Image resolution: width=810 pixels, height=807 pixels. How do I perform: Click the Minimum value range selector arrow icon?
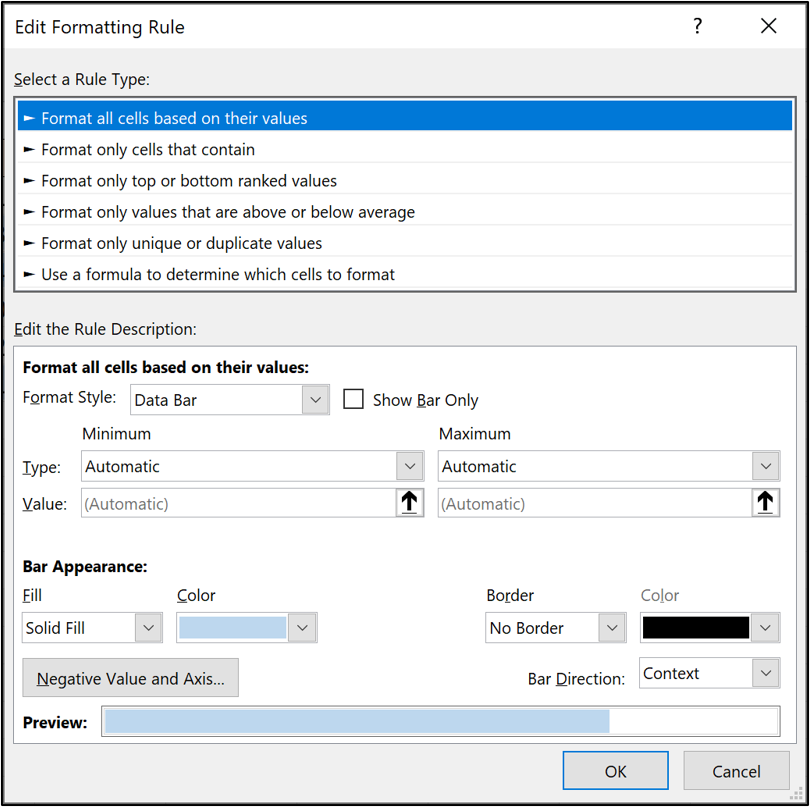point(409,503)
